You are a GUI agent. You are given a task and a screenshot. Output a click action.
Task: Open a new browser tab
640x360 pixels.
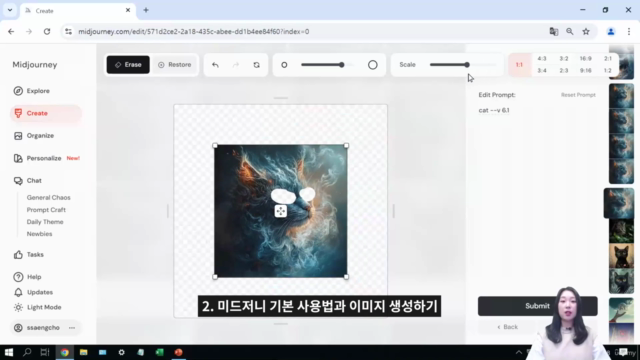(x=146, y=10)
